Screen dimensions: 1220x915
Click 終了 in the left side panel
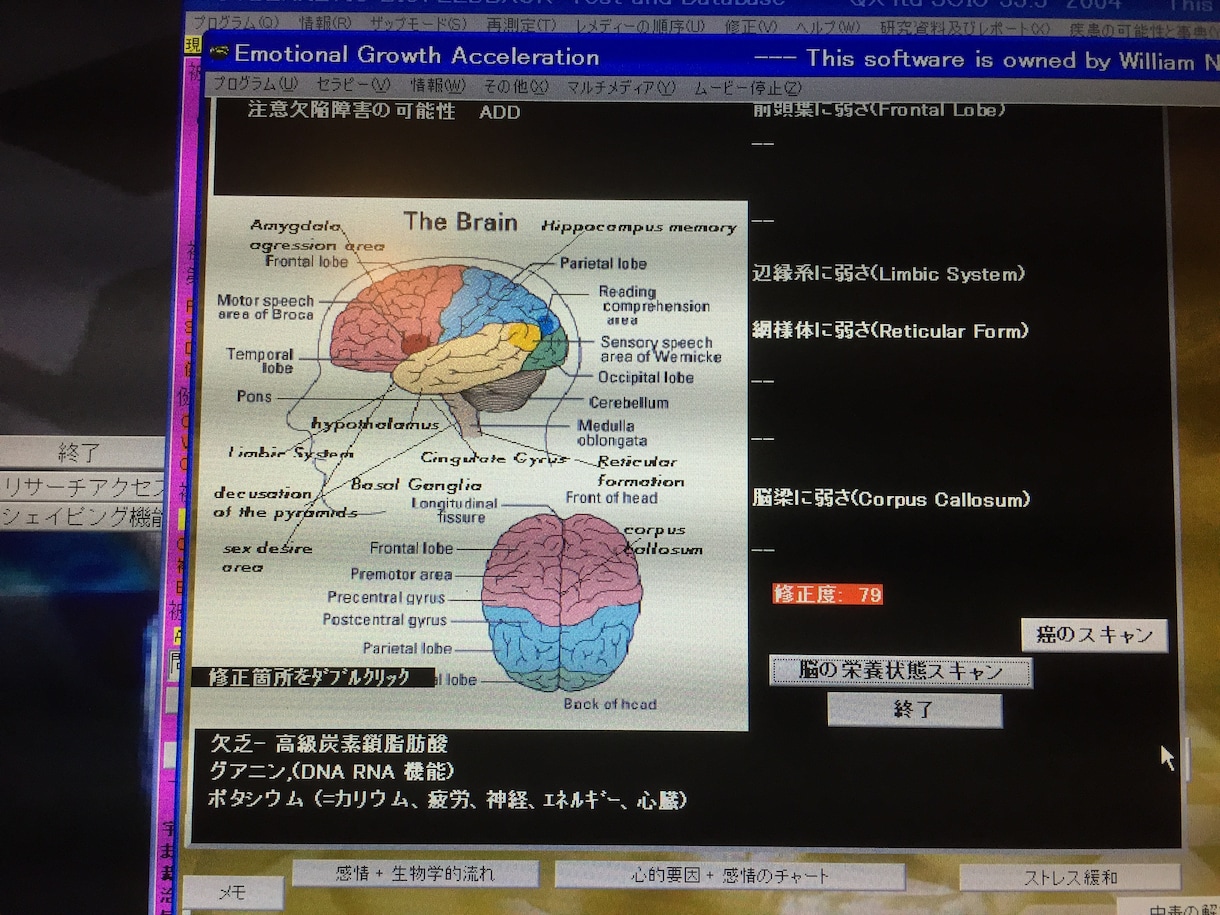tap(80, 453)
